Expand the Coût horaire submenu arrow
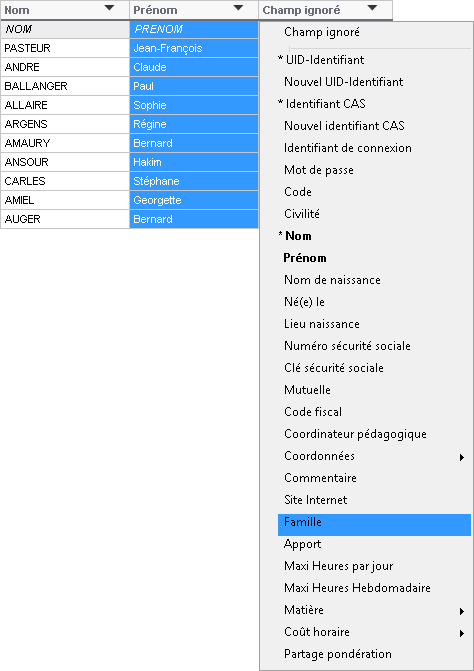This screenshot has height=671, width=474. (462, 633)
